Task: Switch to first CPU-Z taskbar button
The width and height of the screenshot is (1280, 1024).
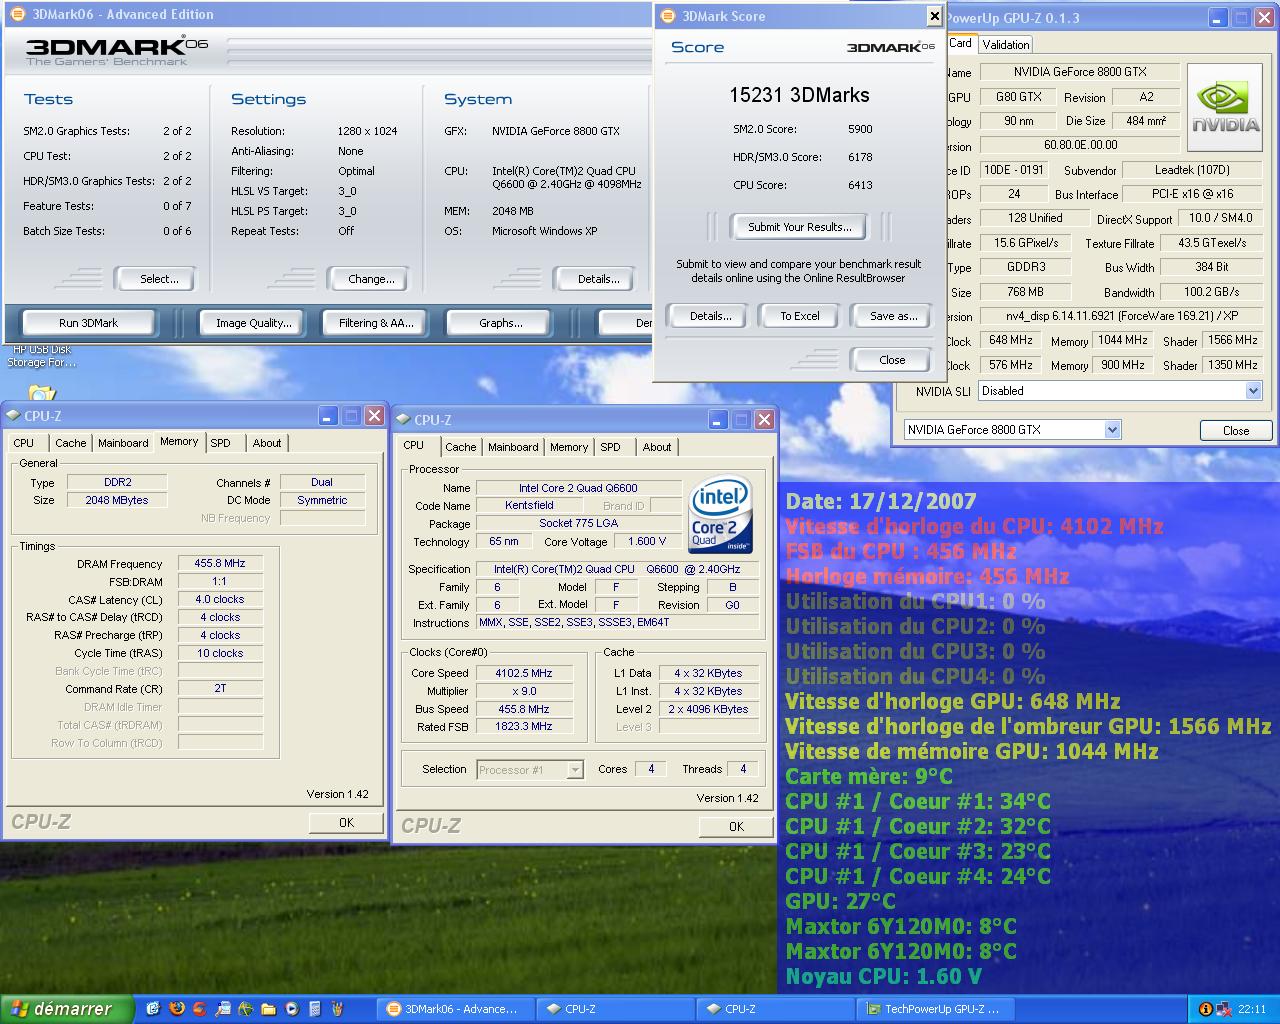Action: pos(617,1009)
